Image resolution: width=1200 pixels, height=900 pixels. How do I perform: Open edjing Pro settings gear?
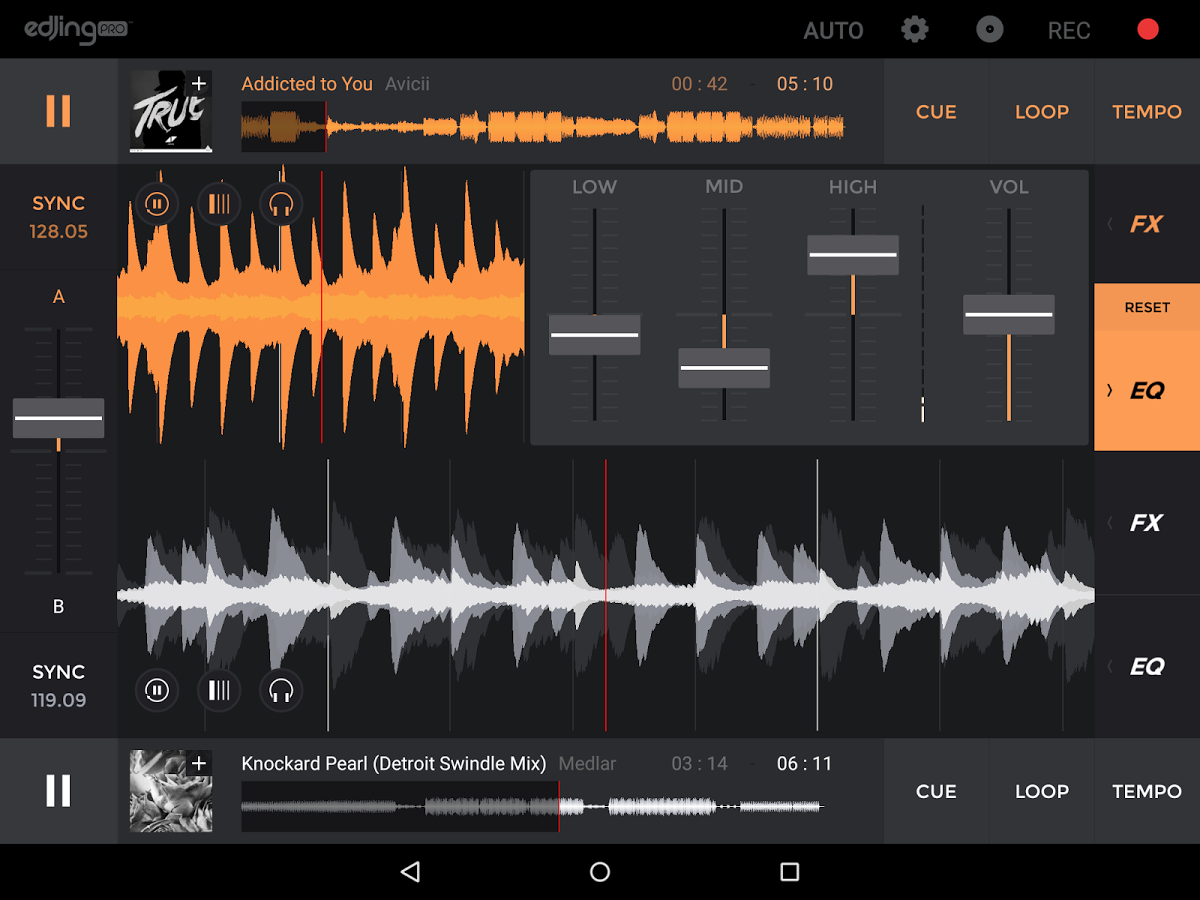pyautogui.click(x=914, y=29)
